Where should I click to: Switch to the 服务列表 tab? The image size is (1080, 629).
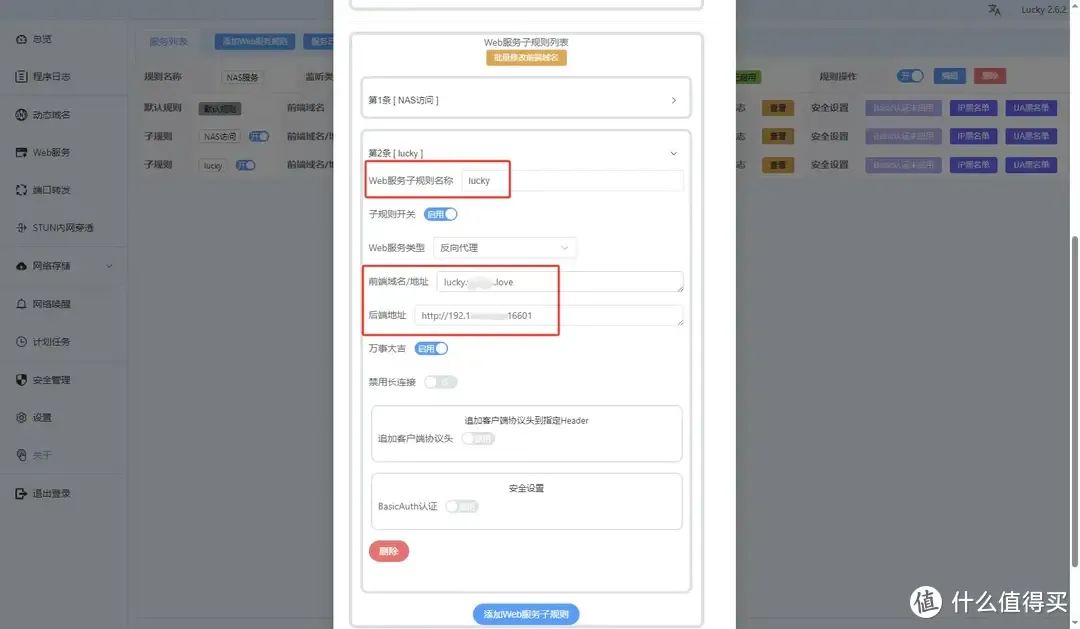[x=172, y=41]
